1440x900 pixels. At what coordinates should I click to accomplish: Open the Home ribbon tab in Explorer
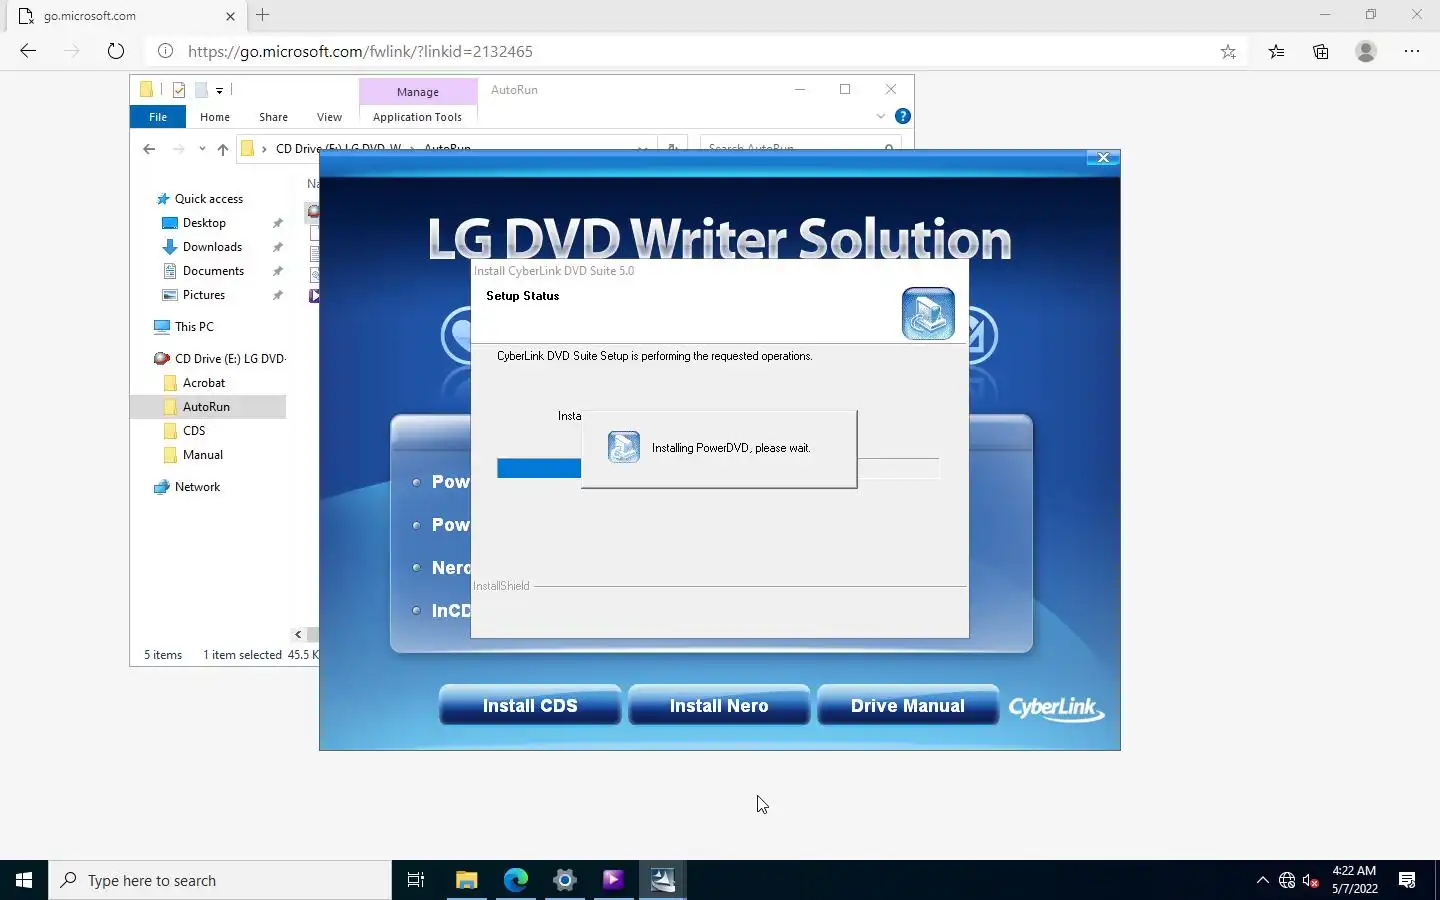pyautogui.click(x=215, y=117)
